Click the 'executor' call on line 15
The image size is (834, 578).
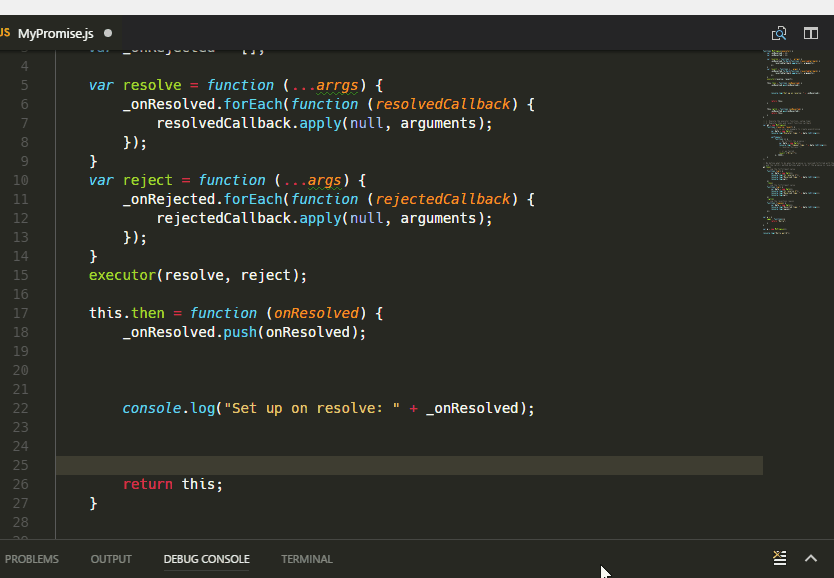tap(122, 275)
